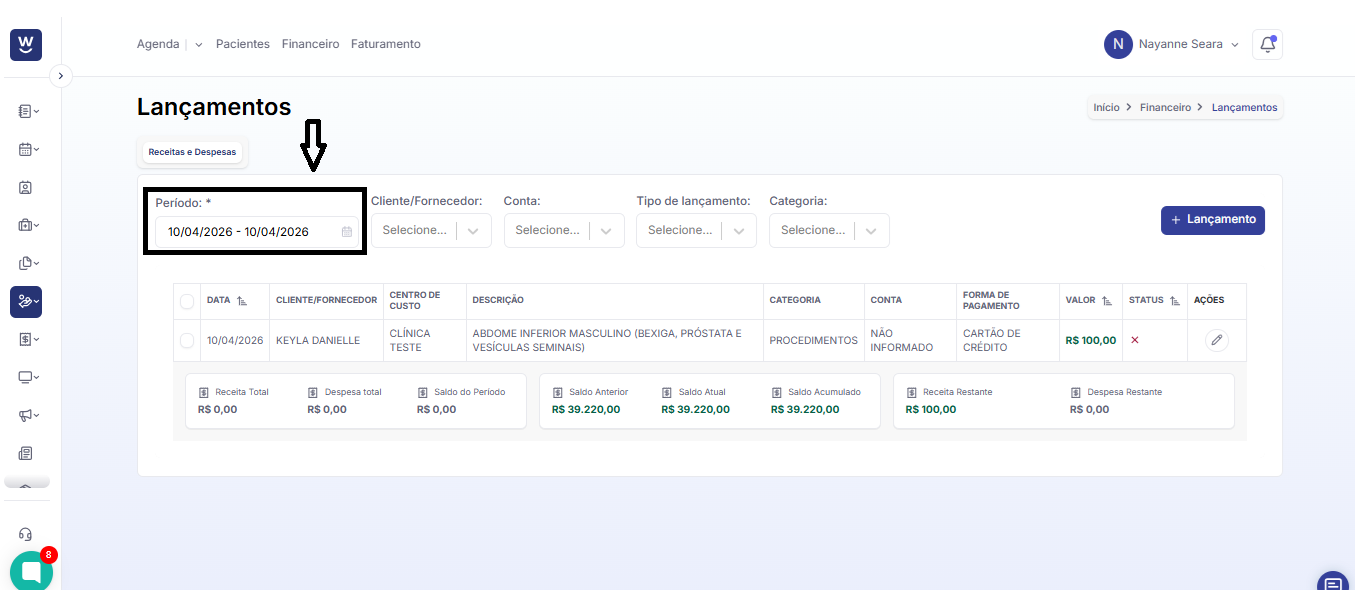Click the Despesa Restante label

tap(1124, 392)
